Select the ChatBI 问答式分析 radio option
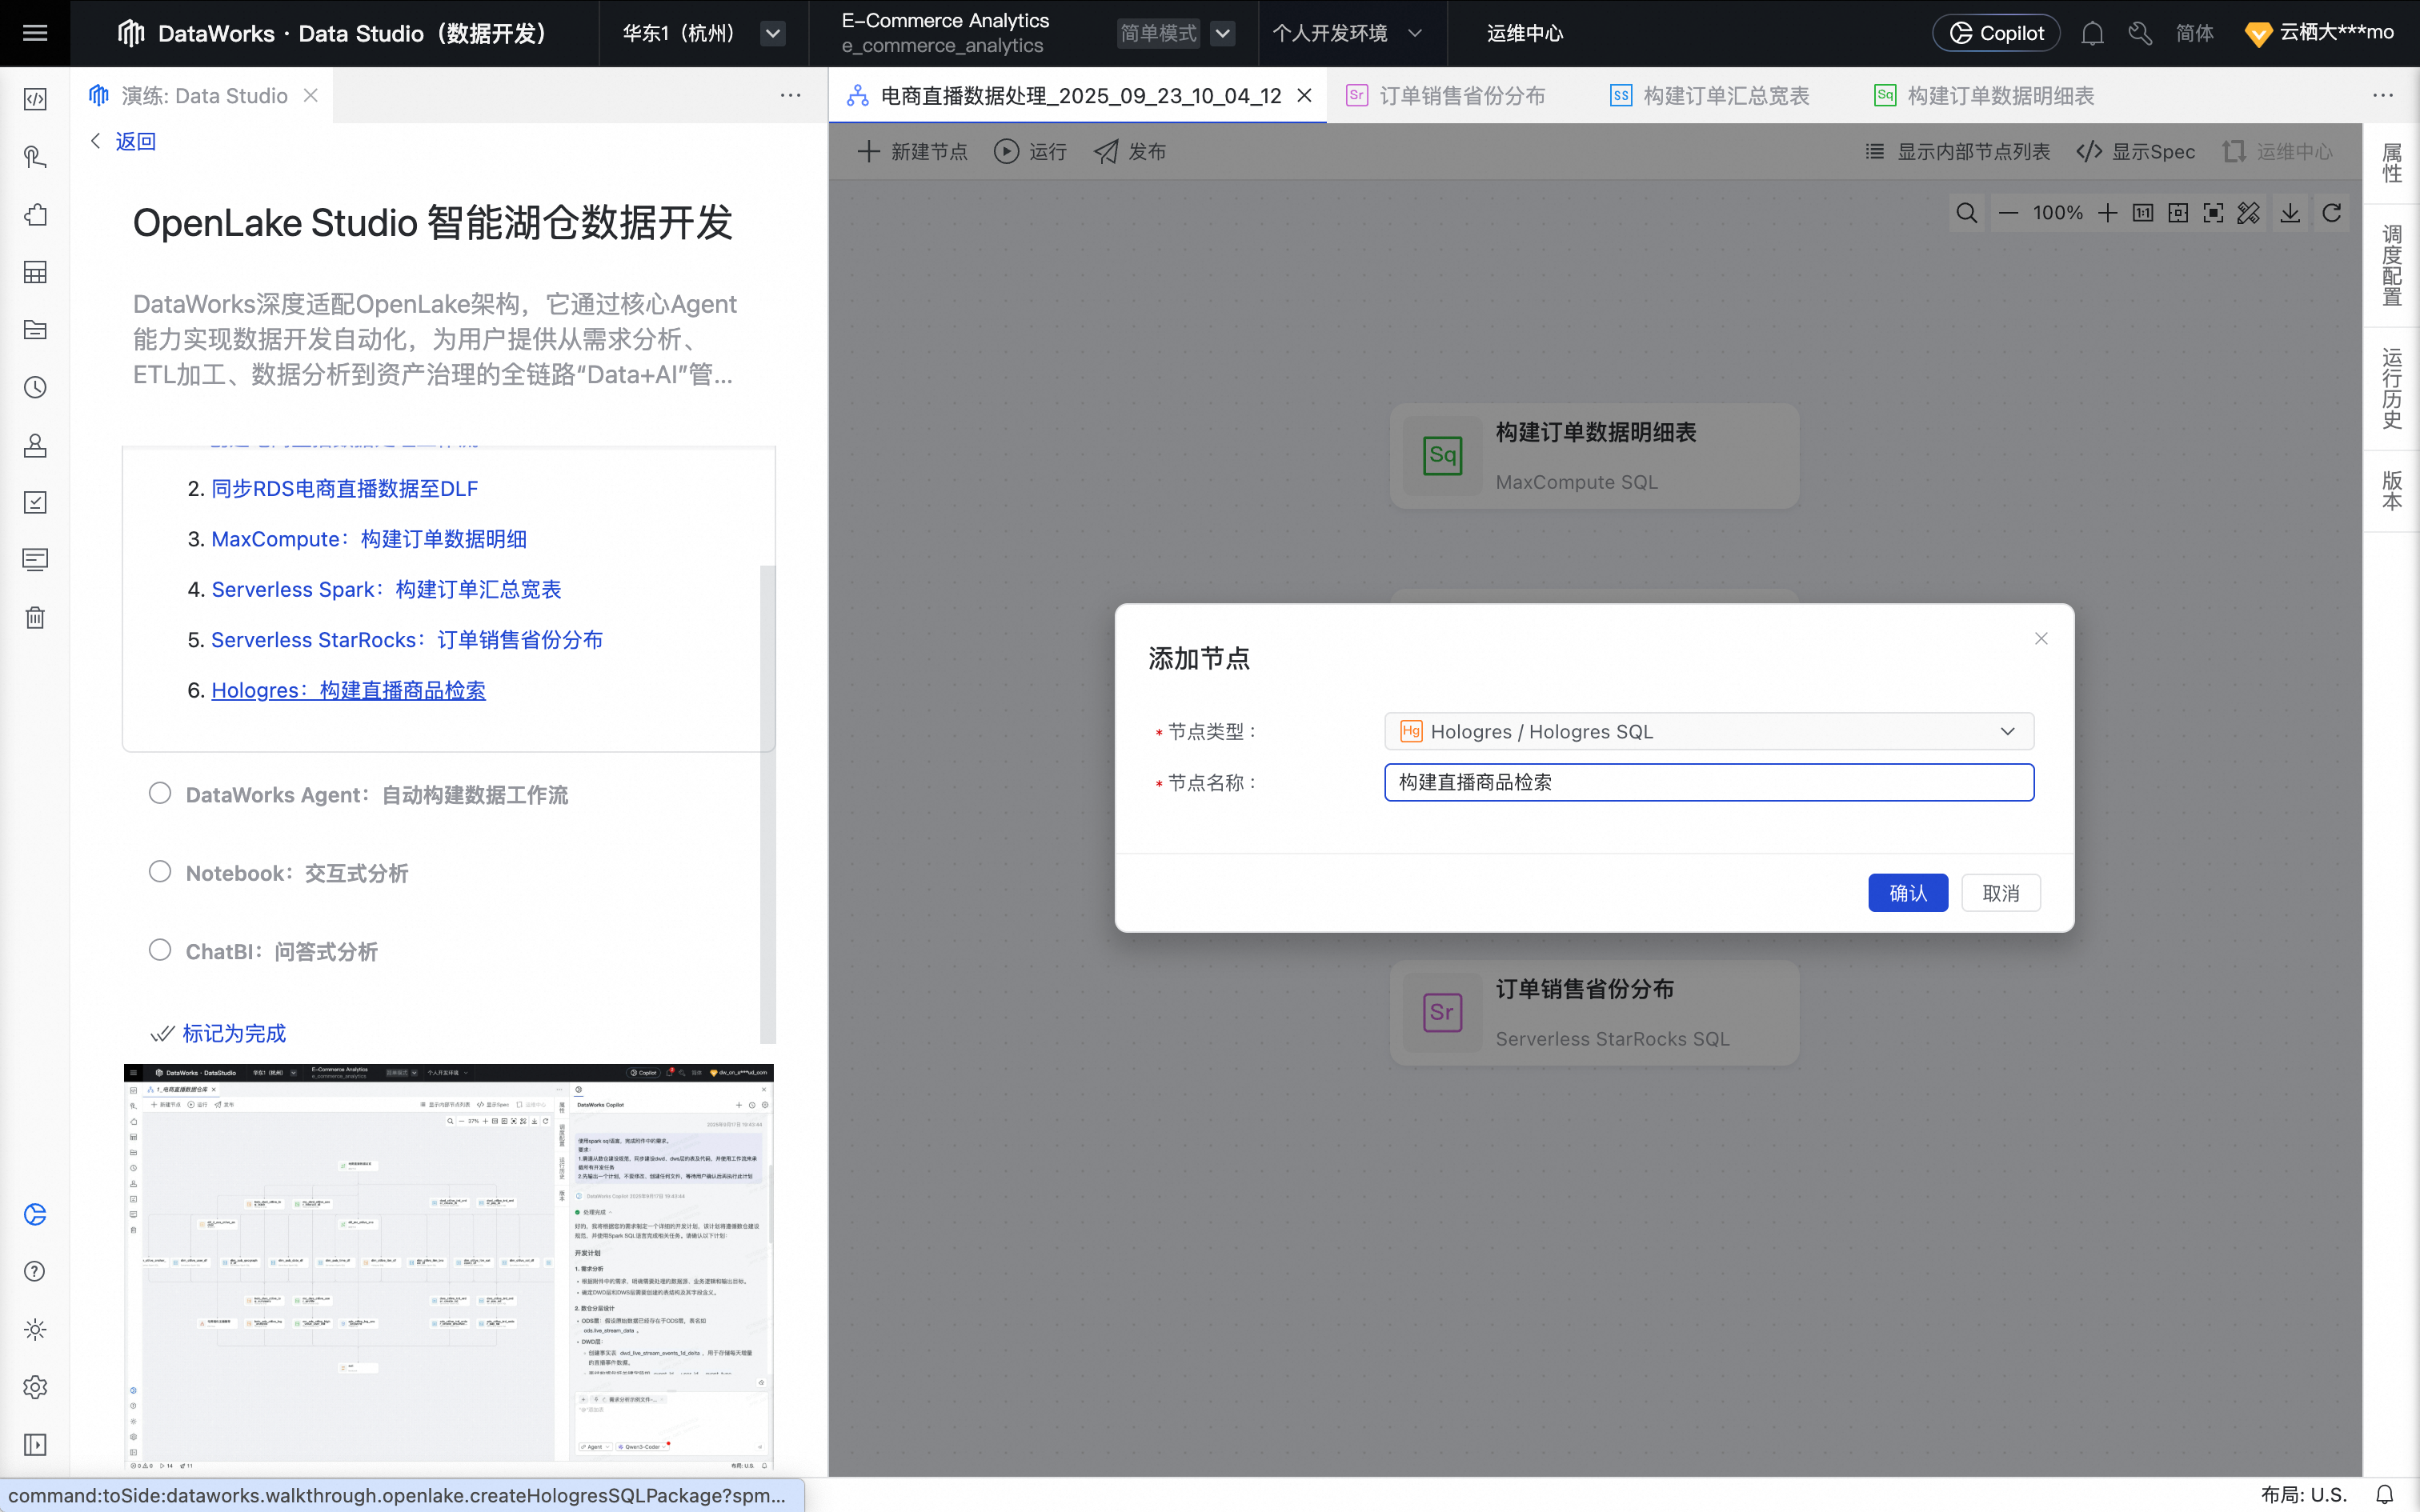 (160, 950)
